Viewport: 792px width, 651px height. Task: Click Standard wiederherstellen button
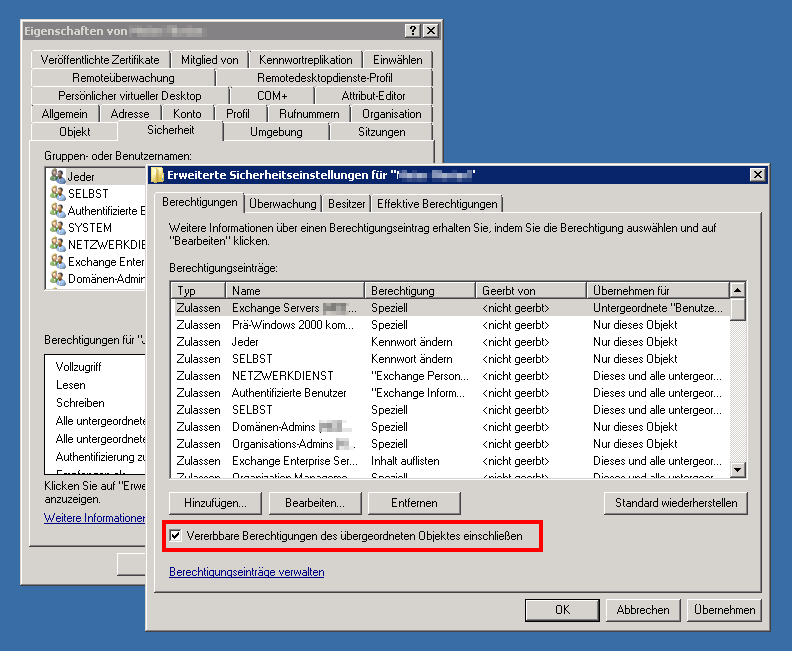tap(676, 503)
